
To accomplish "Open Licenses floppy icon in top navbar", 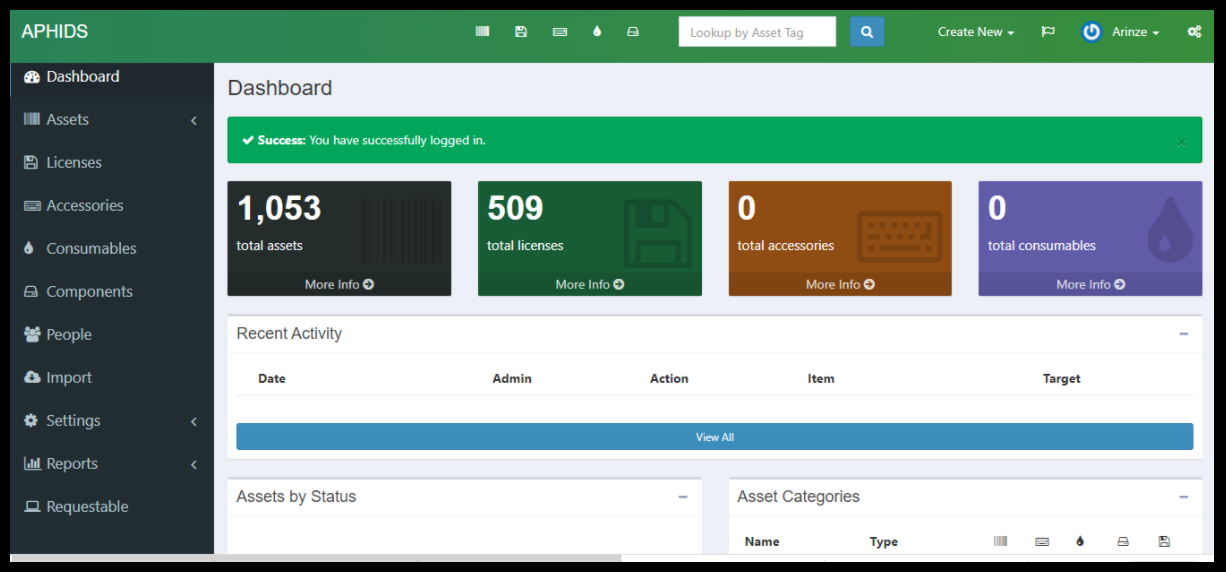I will [x=521, y=32].
